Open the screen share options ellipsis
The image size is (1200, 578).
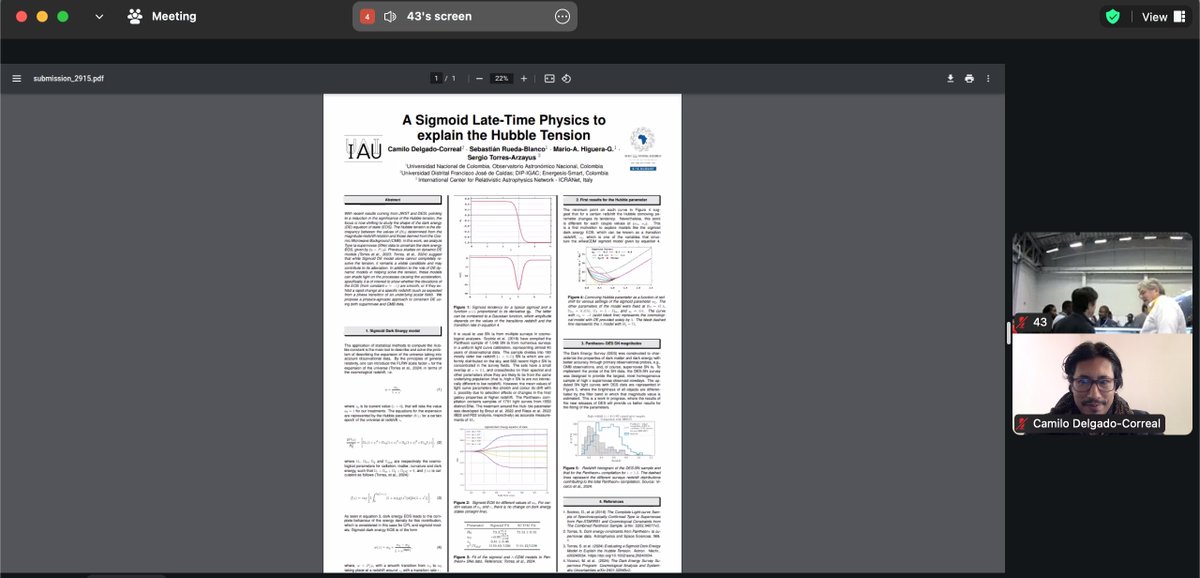563,16
